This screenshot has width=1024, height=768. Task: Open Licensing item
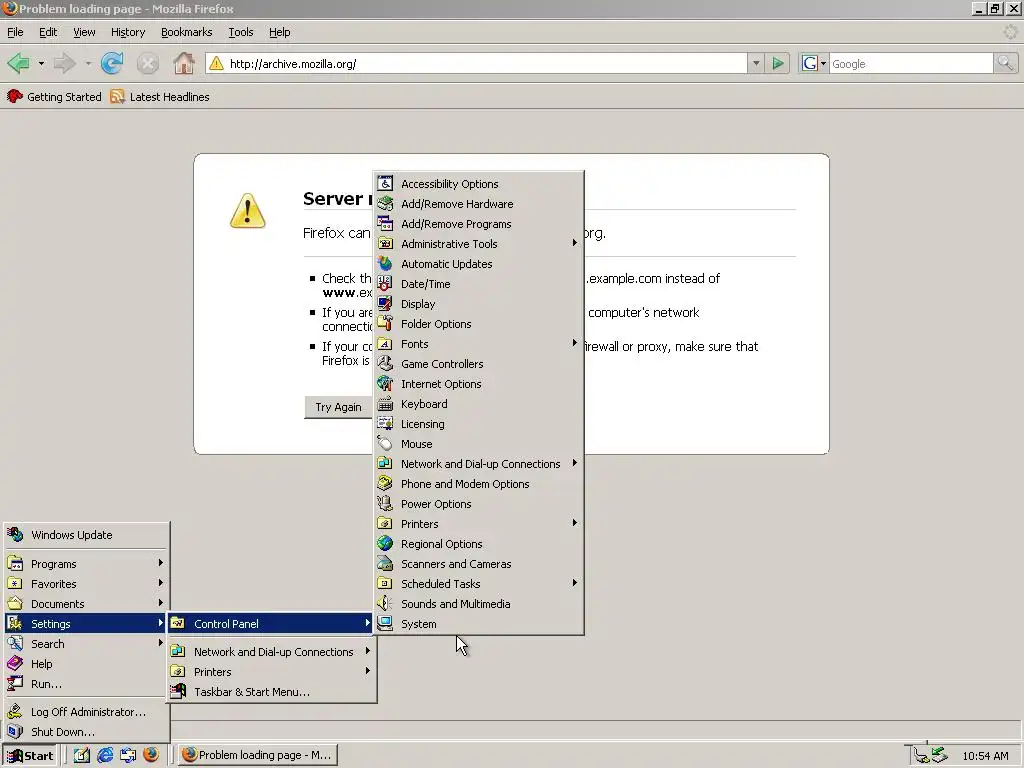pos(479,424)
